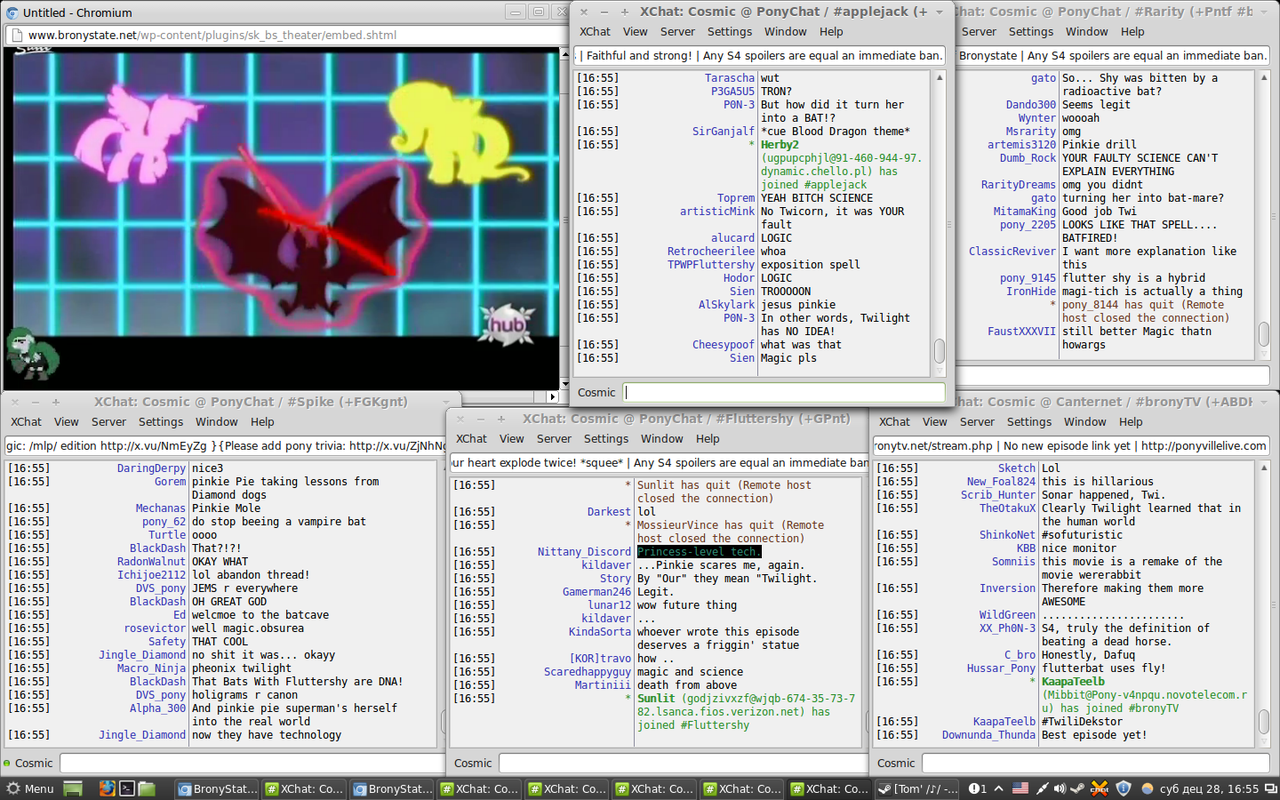
Task: Click the #applejack chat scrollbar
Action: click(939, 350)
